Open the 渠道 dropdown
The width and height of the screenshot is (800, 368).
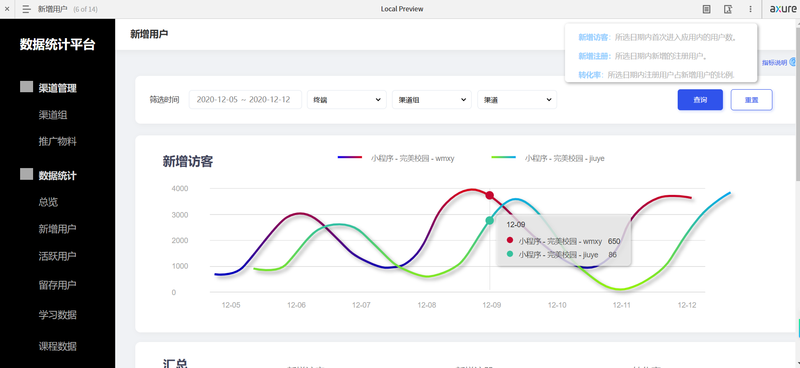517,100
